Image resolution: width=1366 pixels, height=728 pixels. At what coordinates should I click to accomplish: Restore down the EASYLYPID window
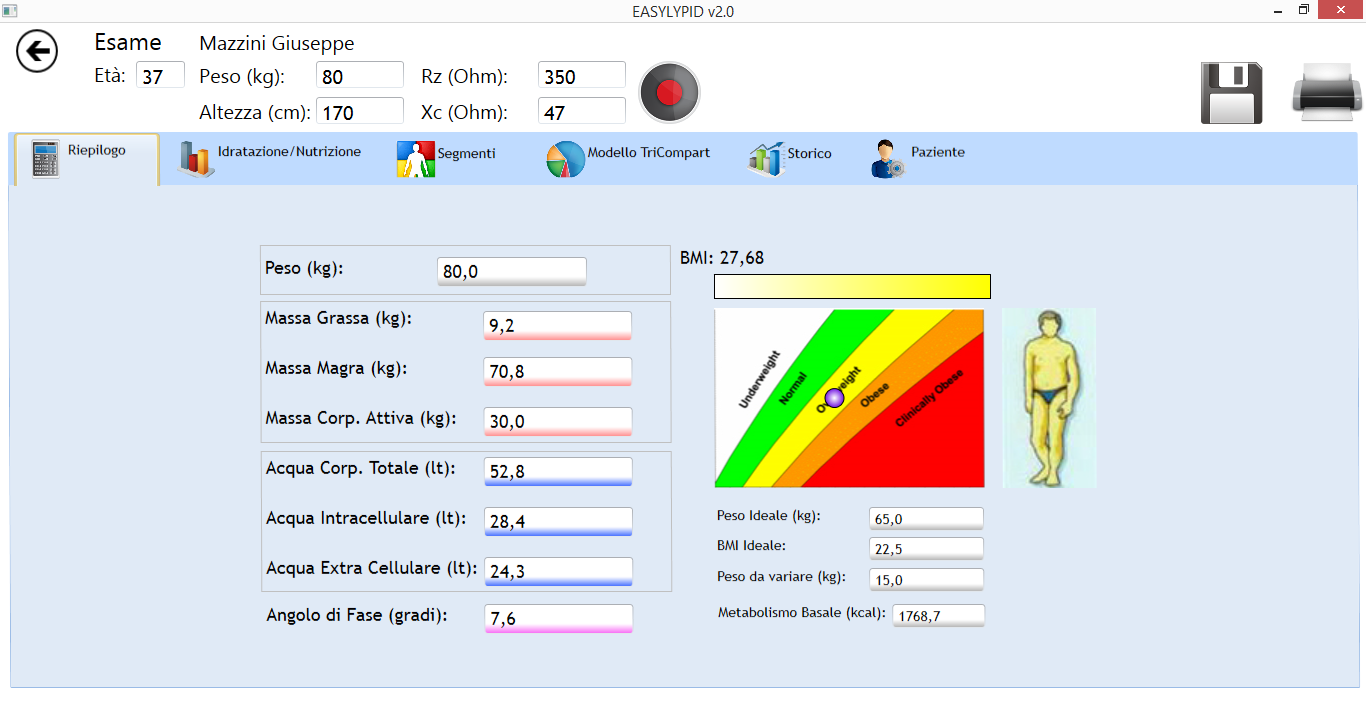tap(1304, 11)
